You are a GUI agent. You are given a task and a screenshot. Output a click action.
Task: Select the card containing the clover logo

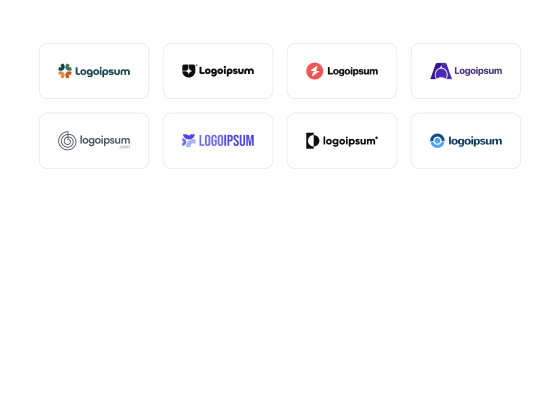(x=94, y=71)
